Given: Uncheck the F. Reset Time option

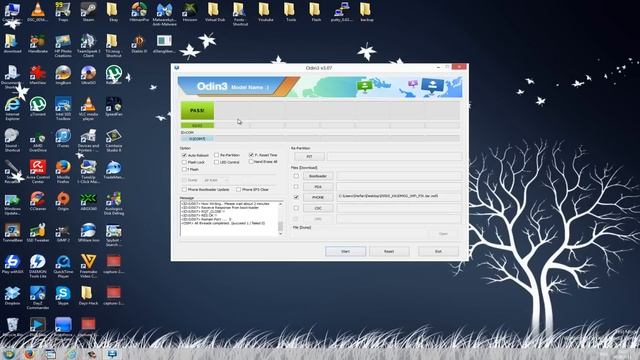Looking at the screenshot, I should [251, 155].
